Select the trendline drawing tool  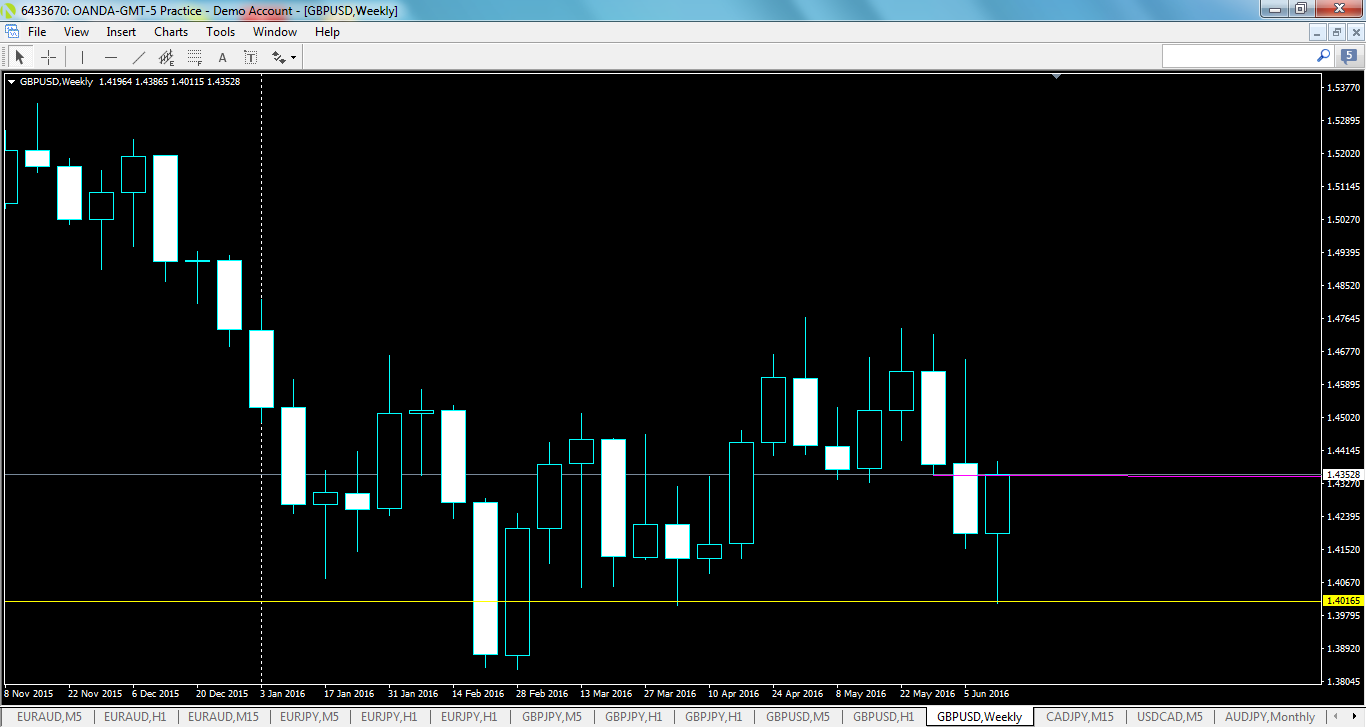coord(139,57)
